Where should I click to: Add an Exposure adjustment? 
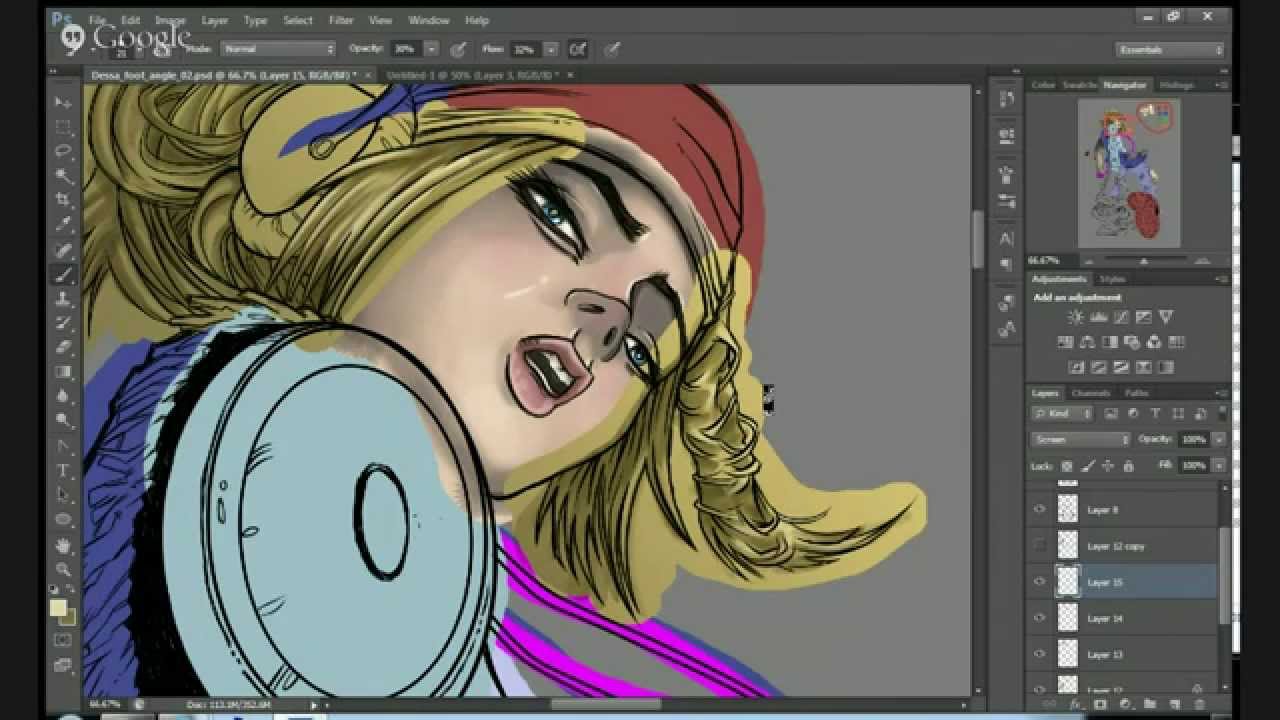click(x=1143, y=317)
